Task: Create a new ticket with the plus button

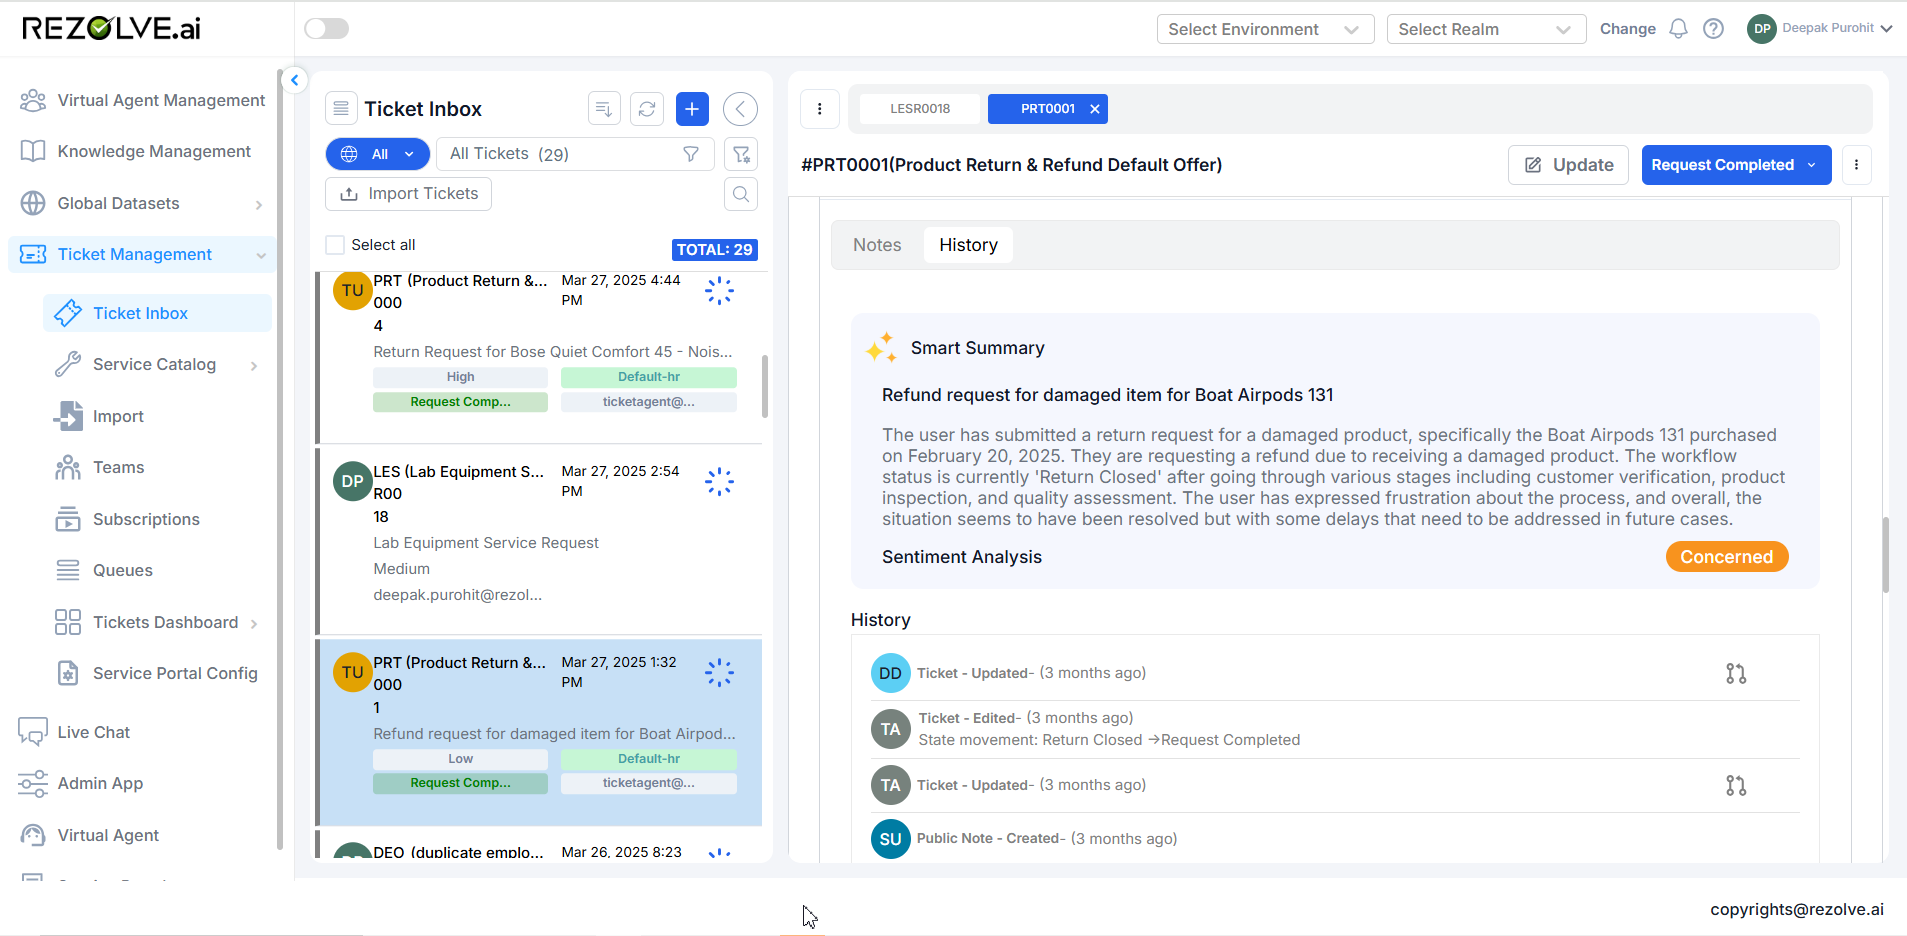Action: coord(692,109)
